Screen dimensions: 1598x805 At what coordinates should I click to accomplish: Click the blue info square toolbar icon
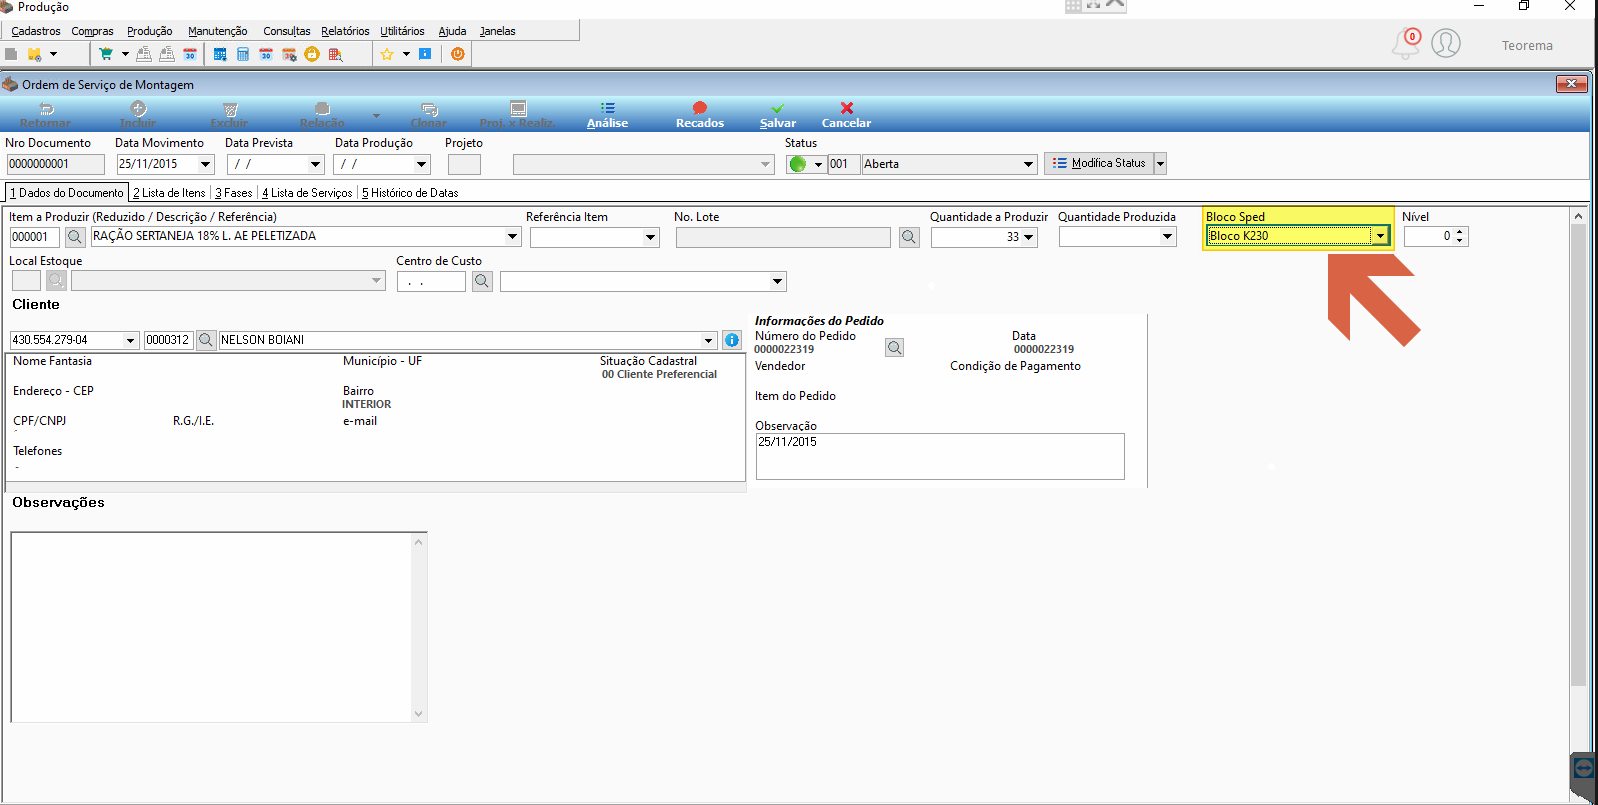(x=425, y=54)
